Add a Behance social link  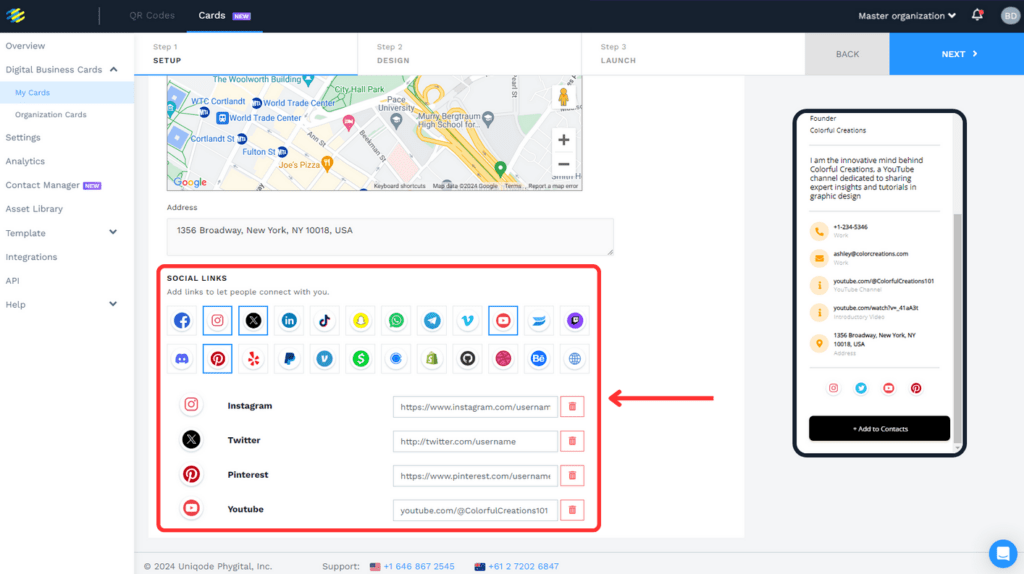click(x=539, y=359)
